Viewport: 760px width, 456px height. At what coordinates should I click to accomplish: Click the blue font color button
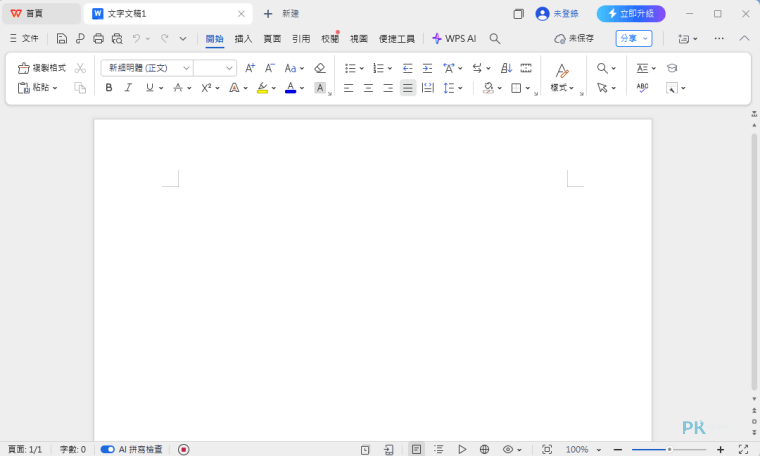click(x=290, y=88)
